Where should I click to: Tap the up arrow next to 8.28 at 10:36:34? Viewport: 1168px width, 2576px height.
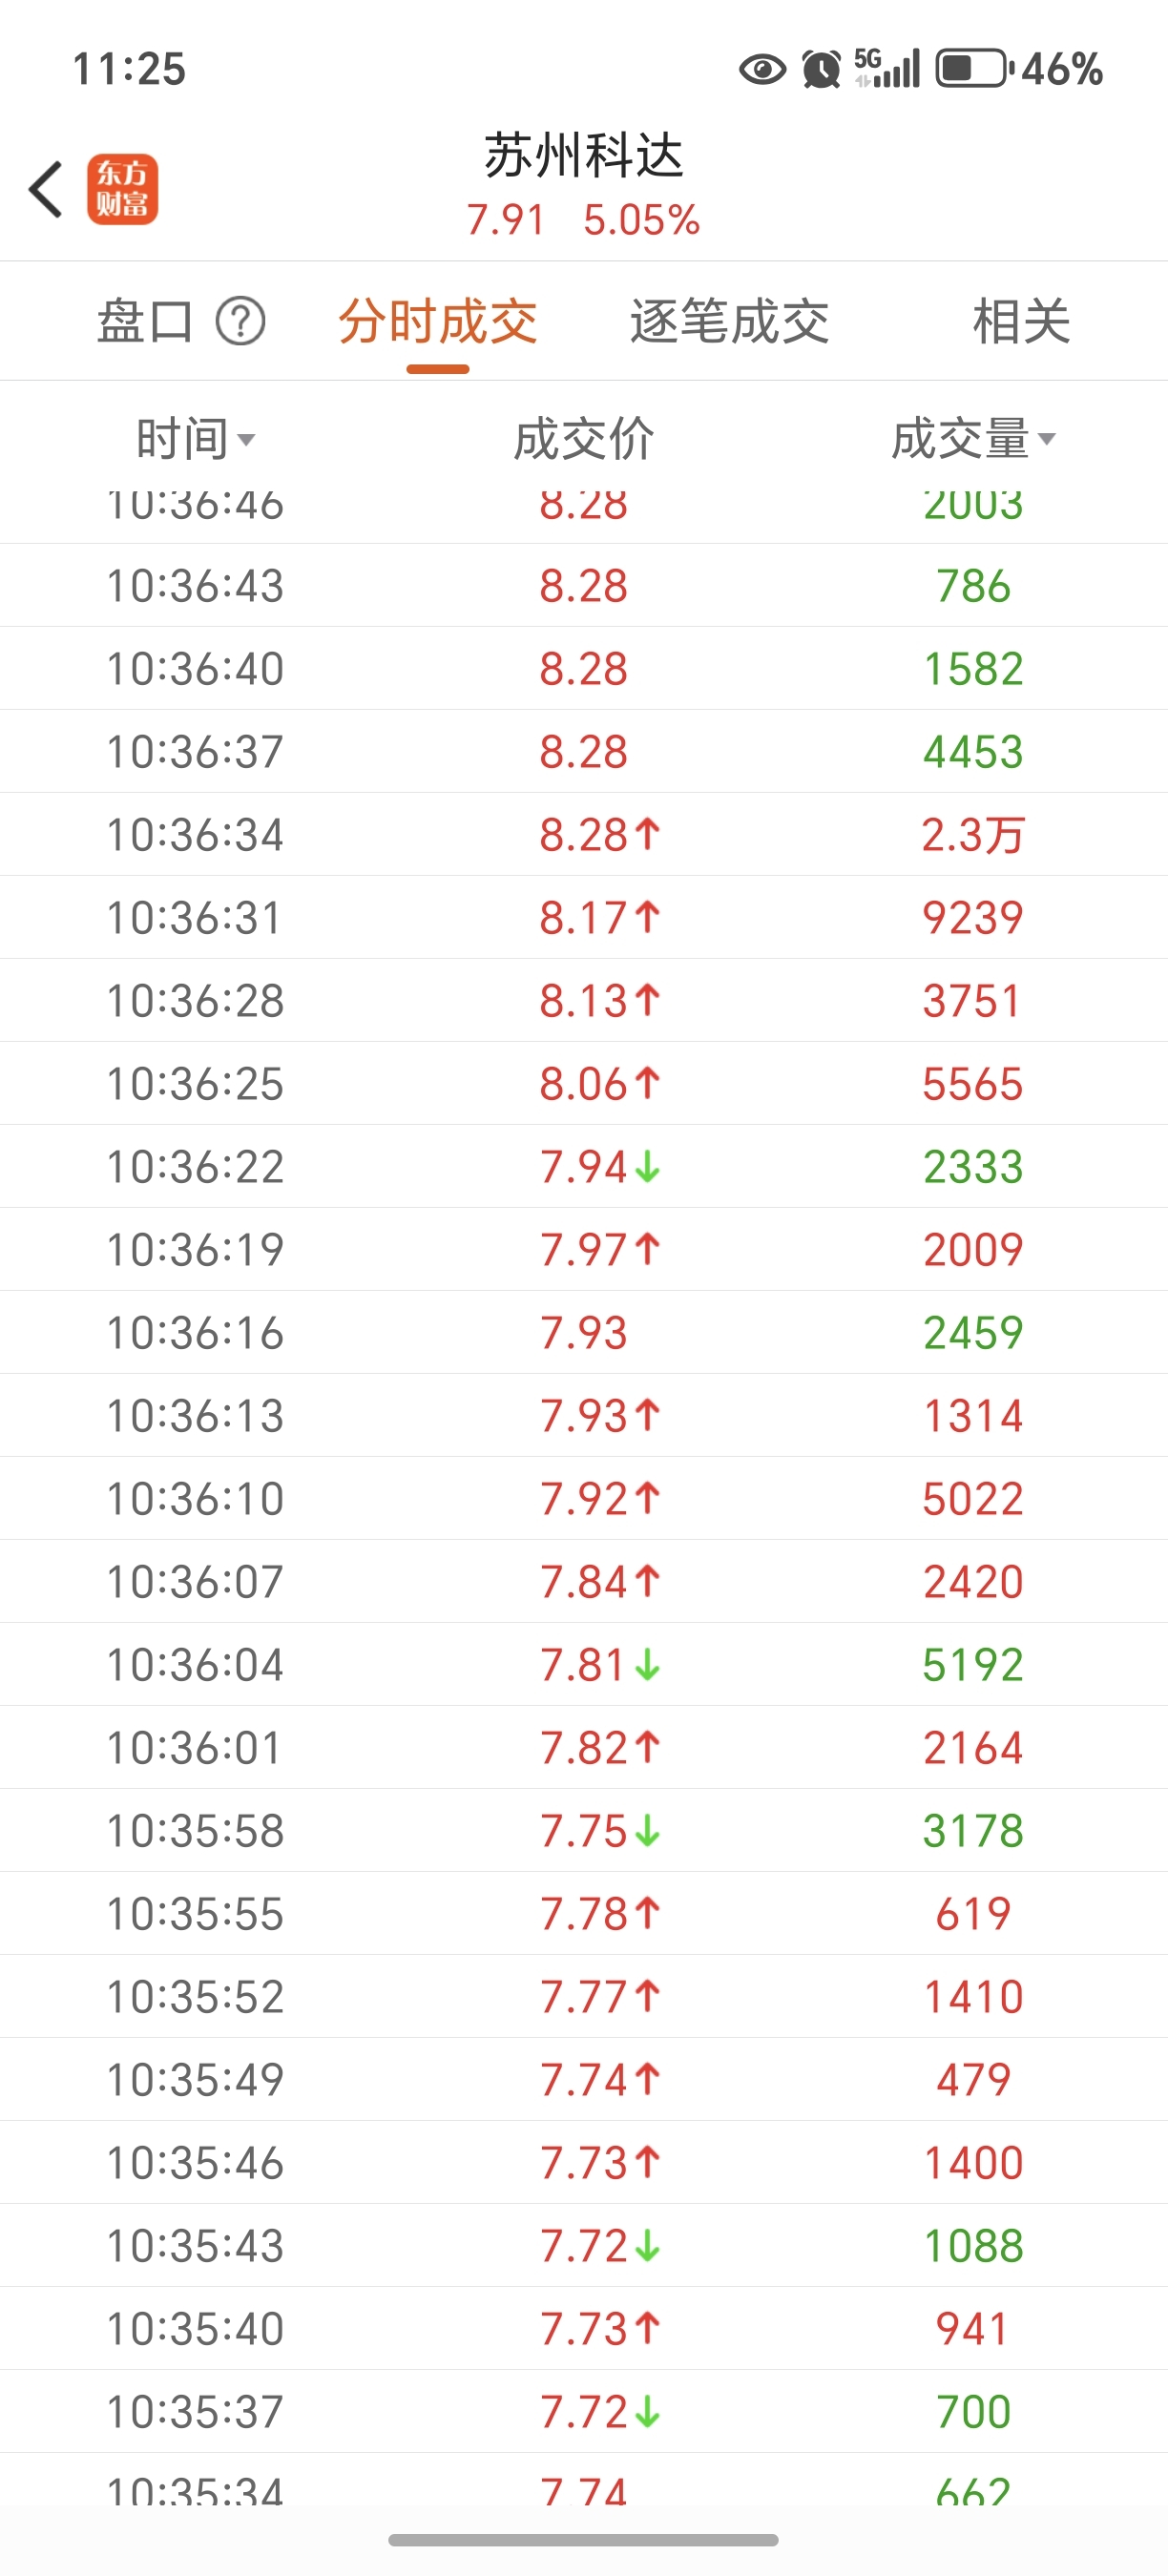pyautogui.click(x=648, y=833)
